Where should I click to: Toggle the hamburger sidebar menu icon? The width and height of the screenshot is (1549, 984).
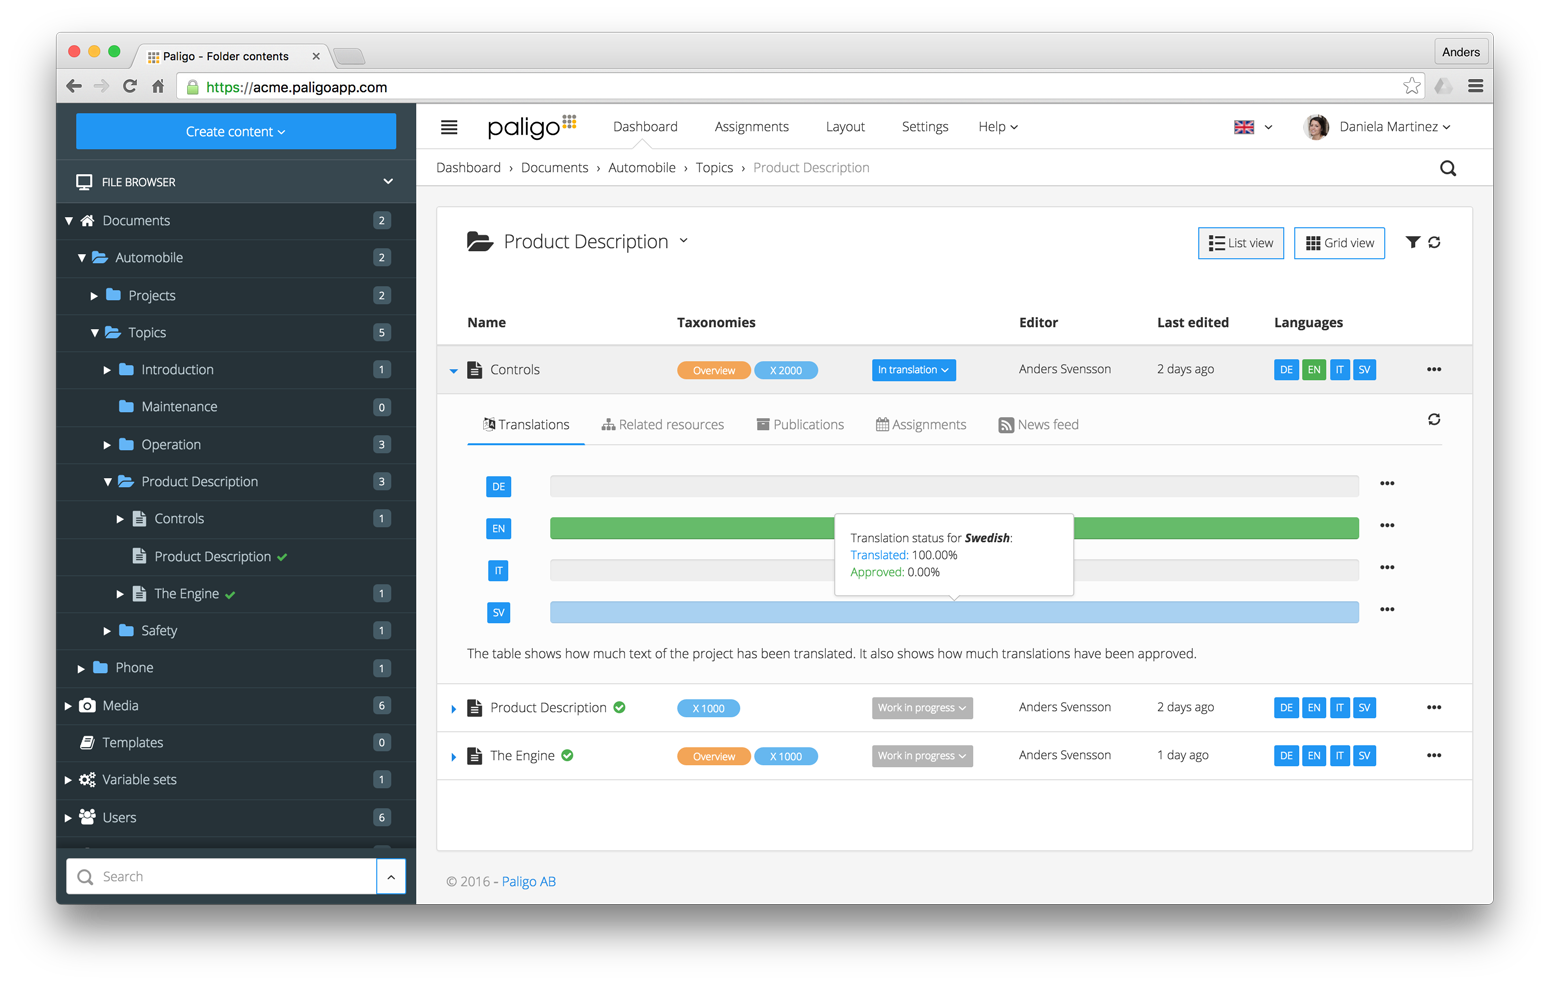click(449, 127)
